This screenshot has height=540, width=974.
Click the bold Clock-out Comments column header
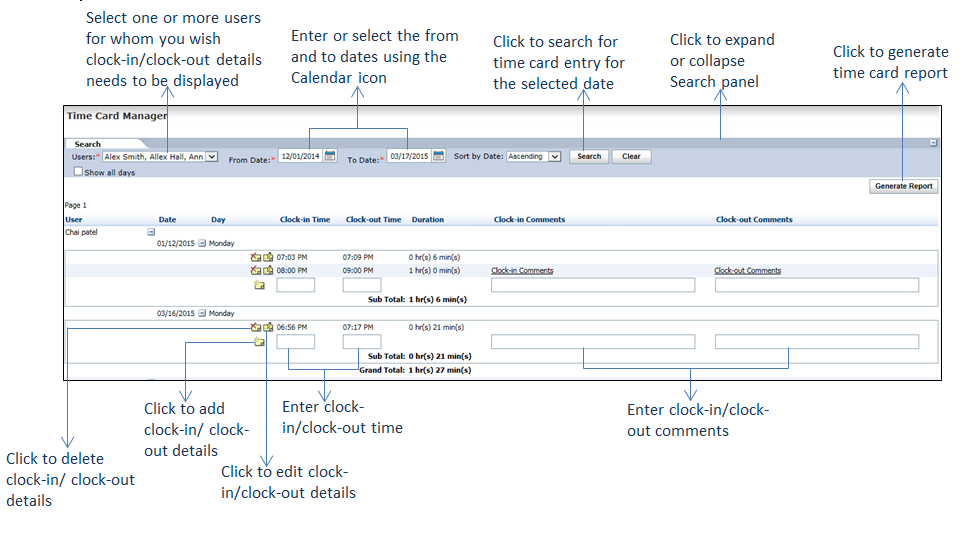(x=754, y=220)
